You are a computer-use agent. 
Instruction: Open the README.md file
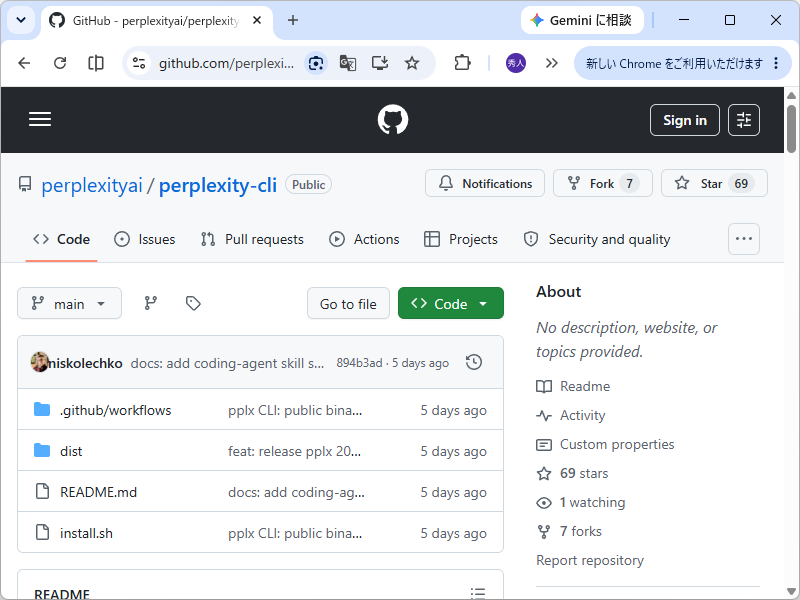click(98, 492)
